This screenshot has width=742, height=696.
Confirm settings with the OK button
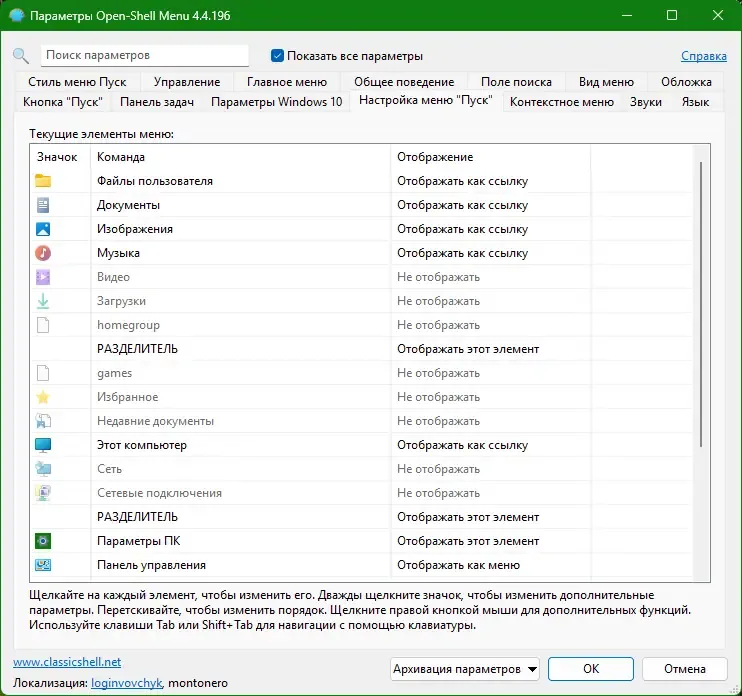coord(591,669)
